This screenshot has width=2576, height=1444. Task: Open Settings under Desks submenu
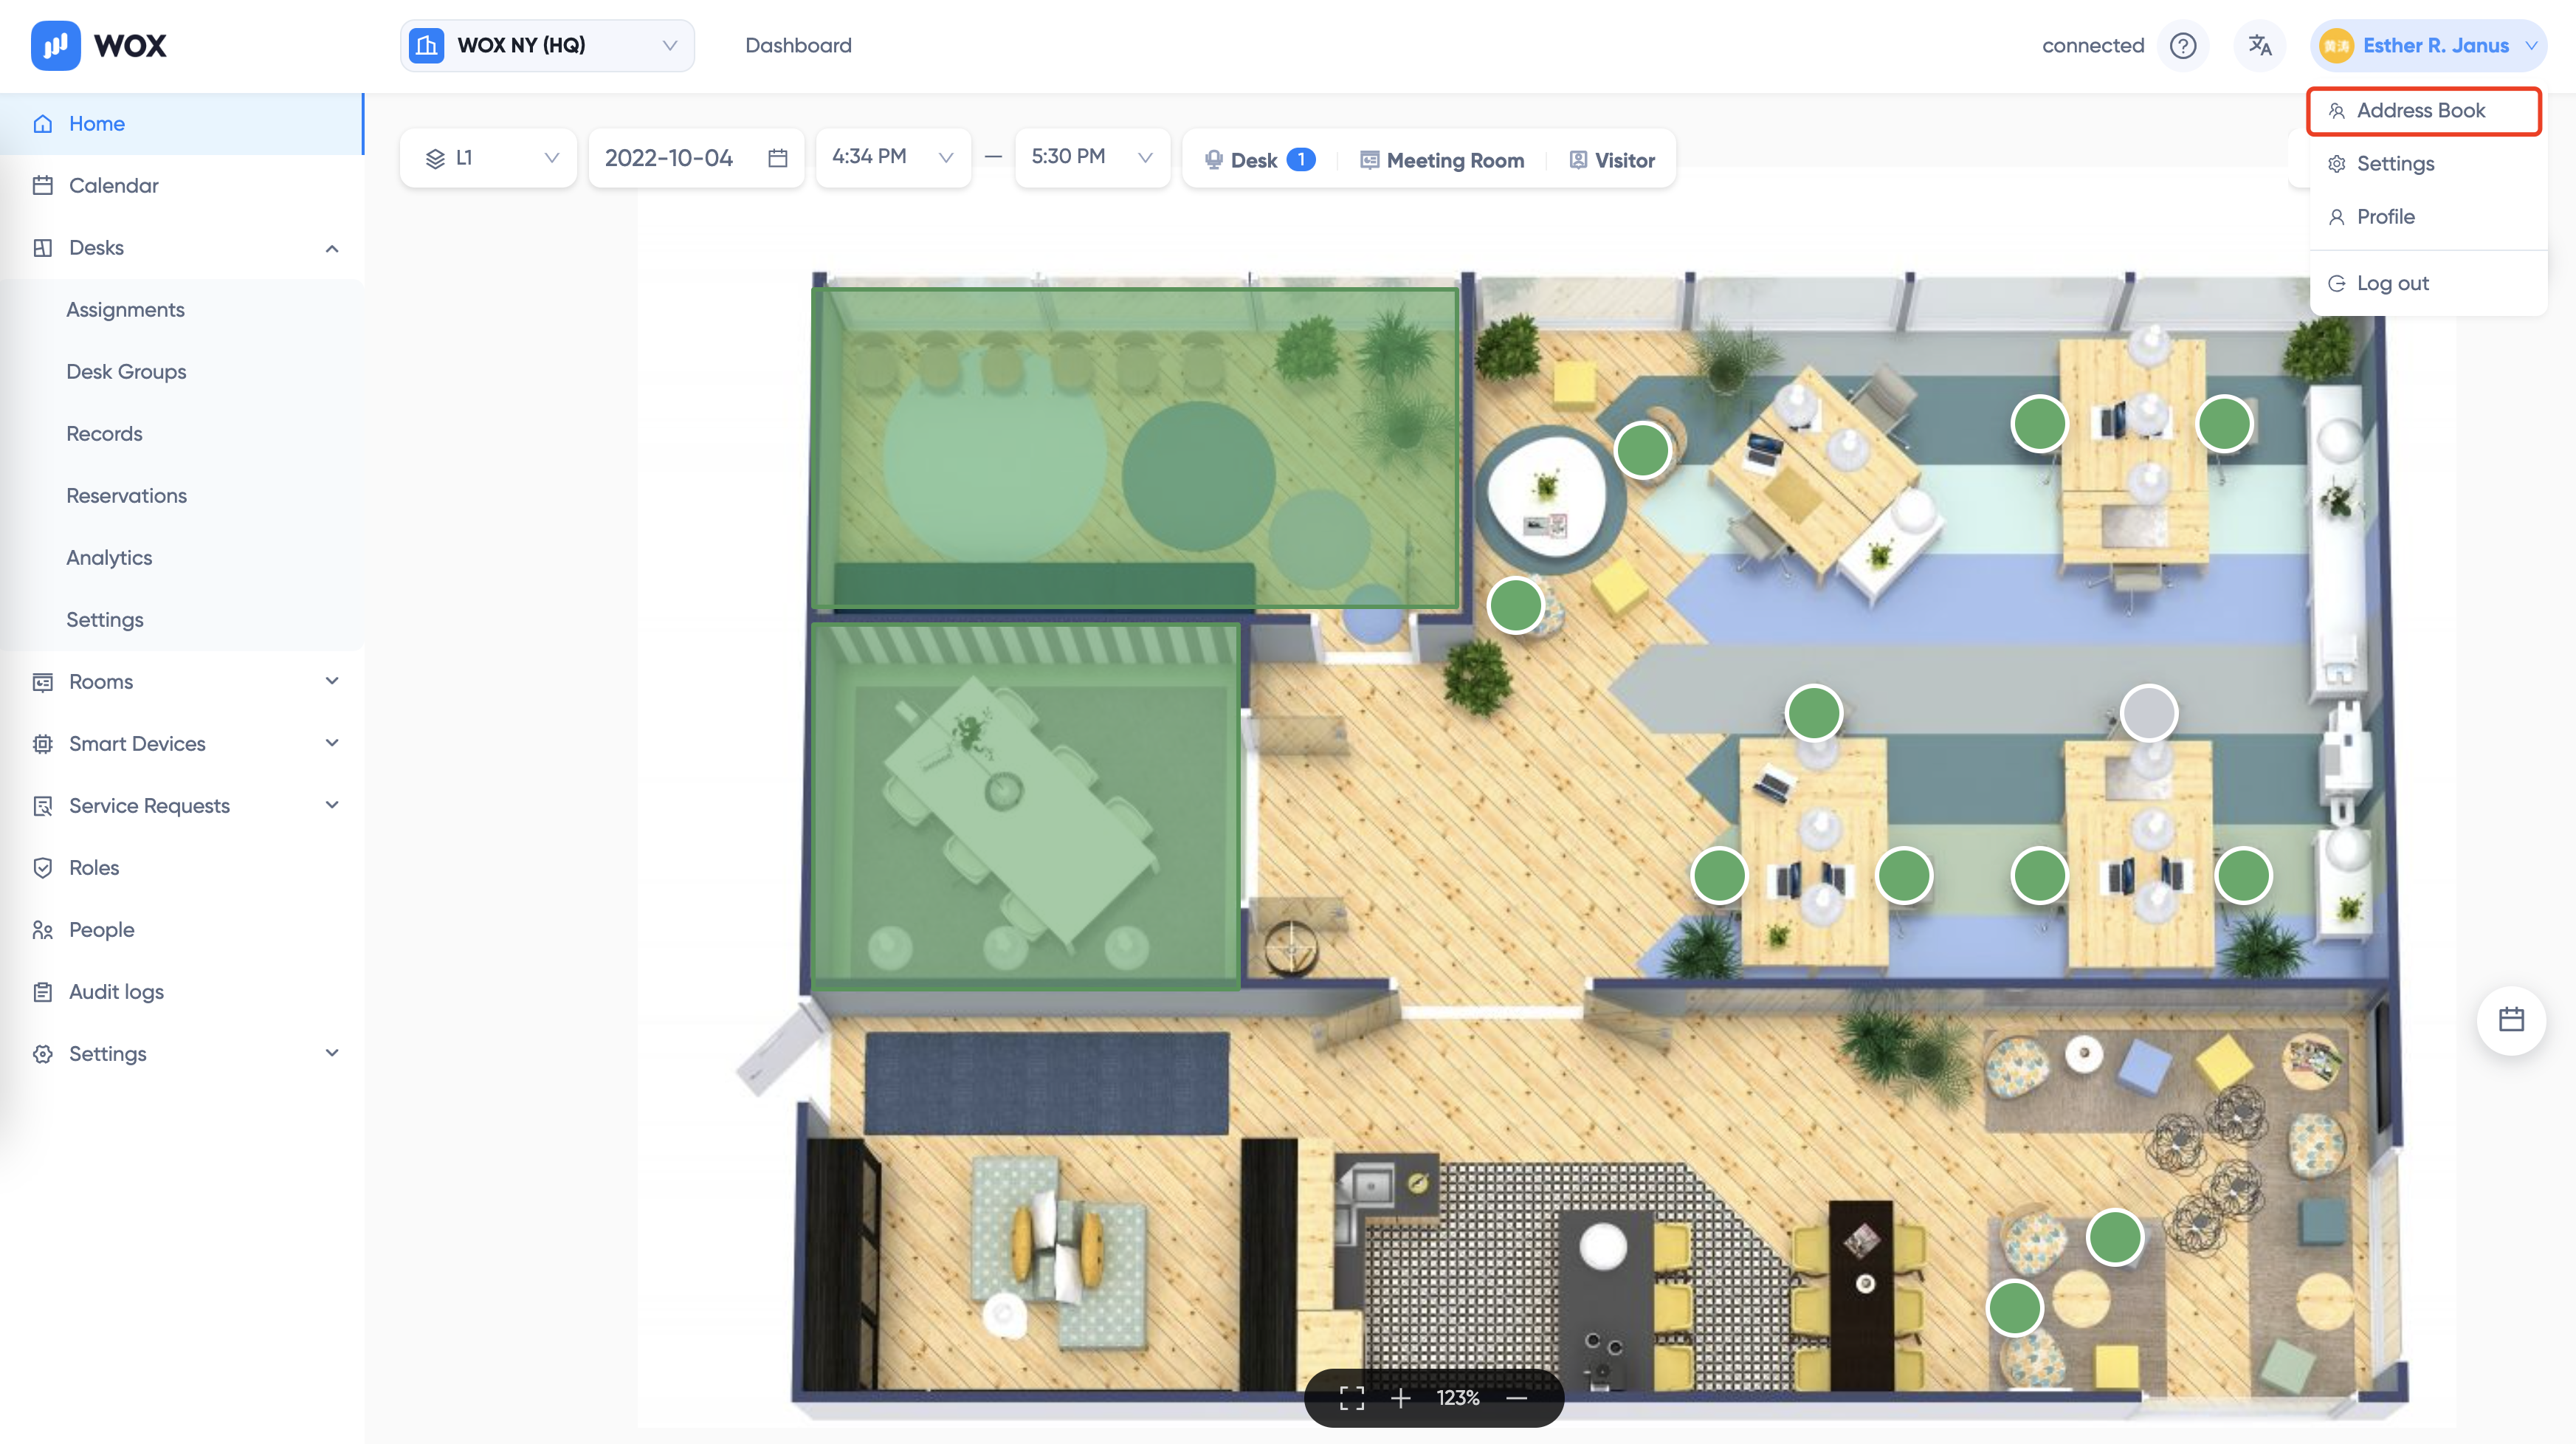105,620
